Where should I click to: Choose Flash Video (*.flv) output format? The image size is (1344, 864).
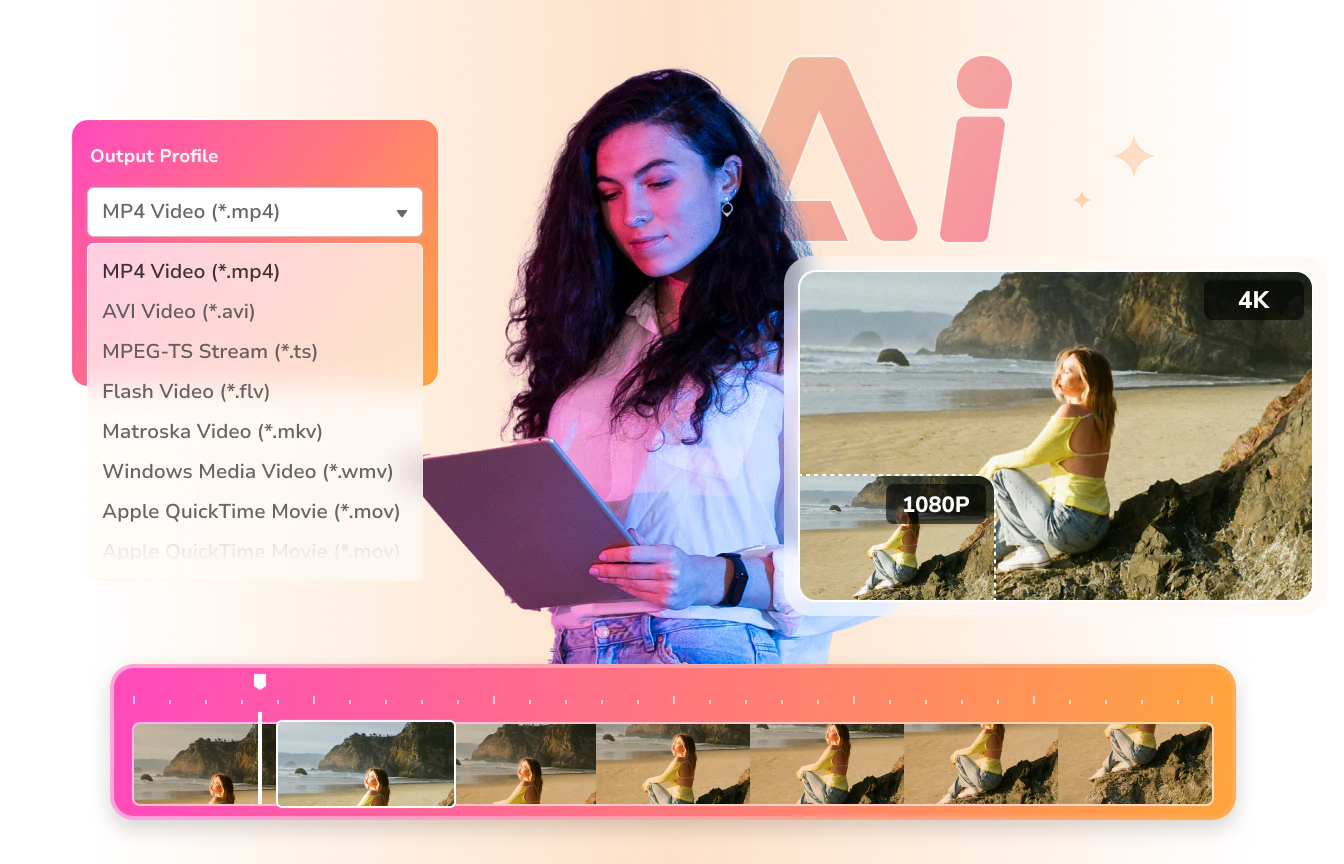185,391
